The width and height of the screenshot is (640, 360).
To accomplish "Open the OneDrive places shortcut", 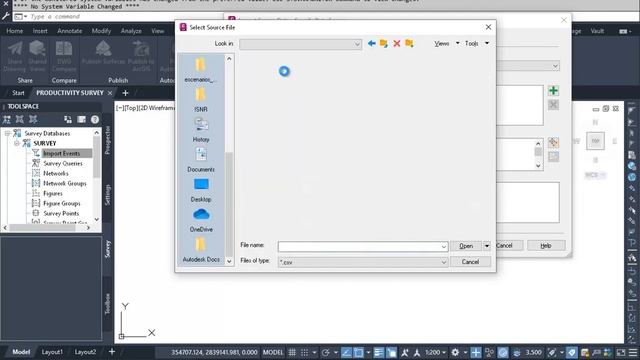I will coord(200,220).
